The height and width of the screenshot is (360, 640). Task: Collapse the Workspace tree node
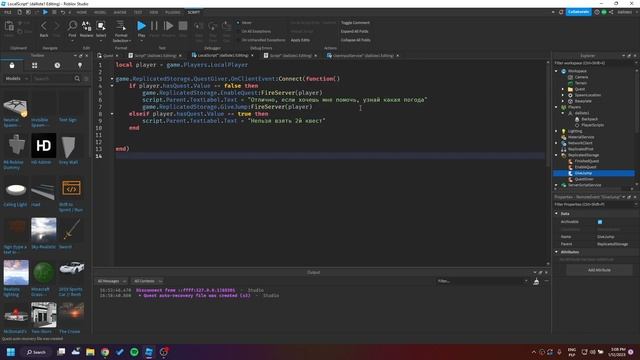coord(556,71)
